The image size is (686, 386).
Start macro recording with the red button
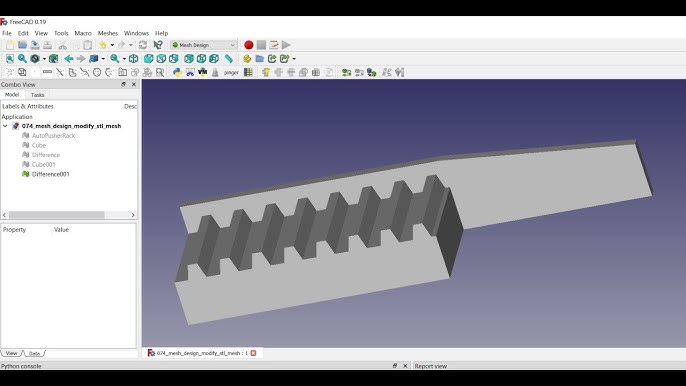click(248, 45)
